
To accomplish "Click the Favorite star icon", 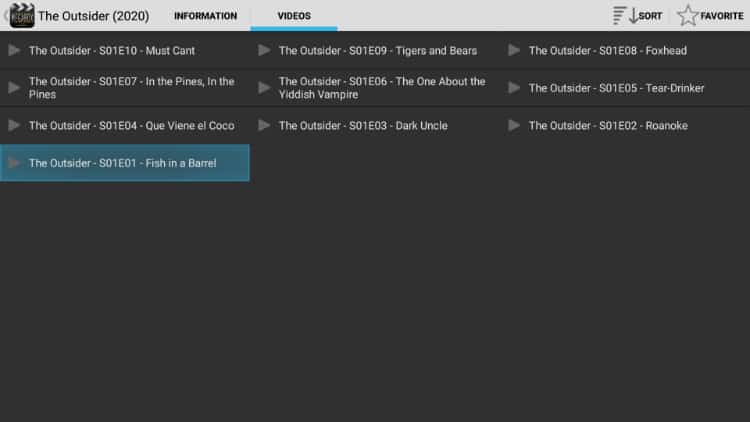I will (687, 15).
